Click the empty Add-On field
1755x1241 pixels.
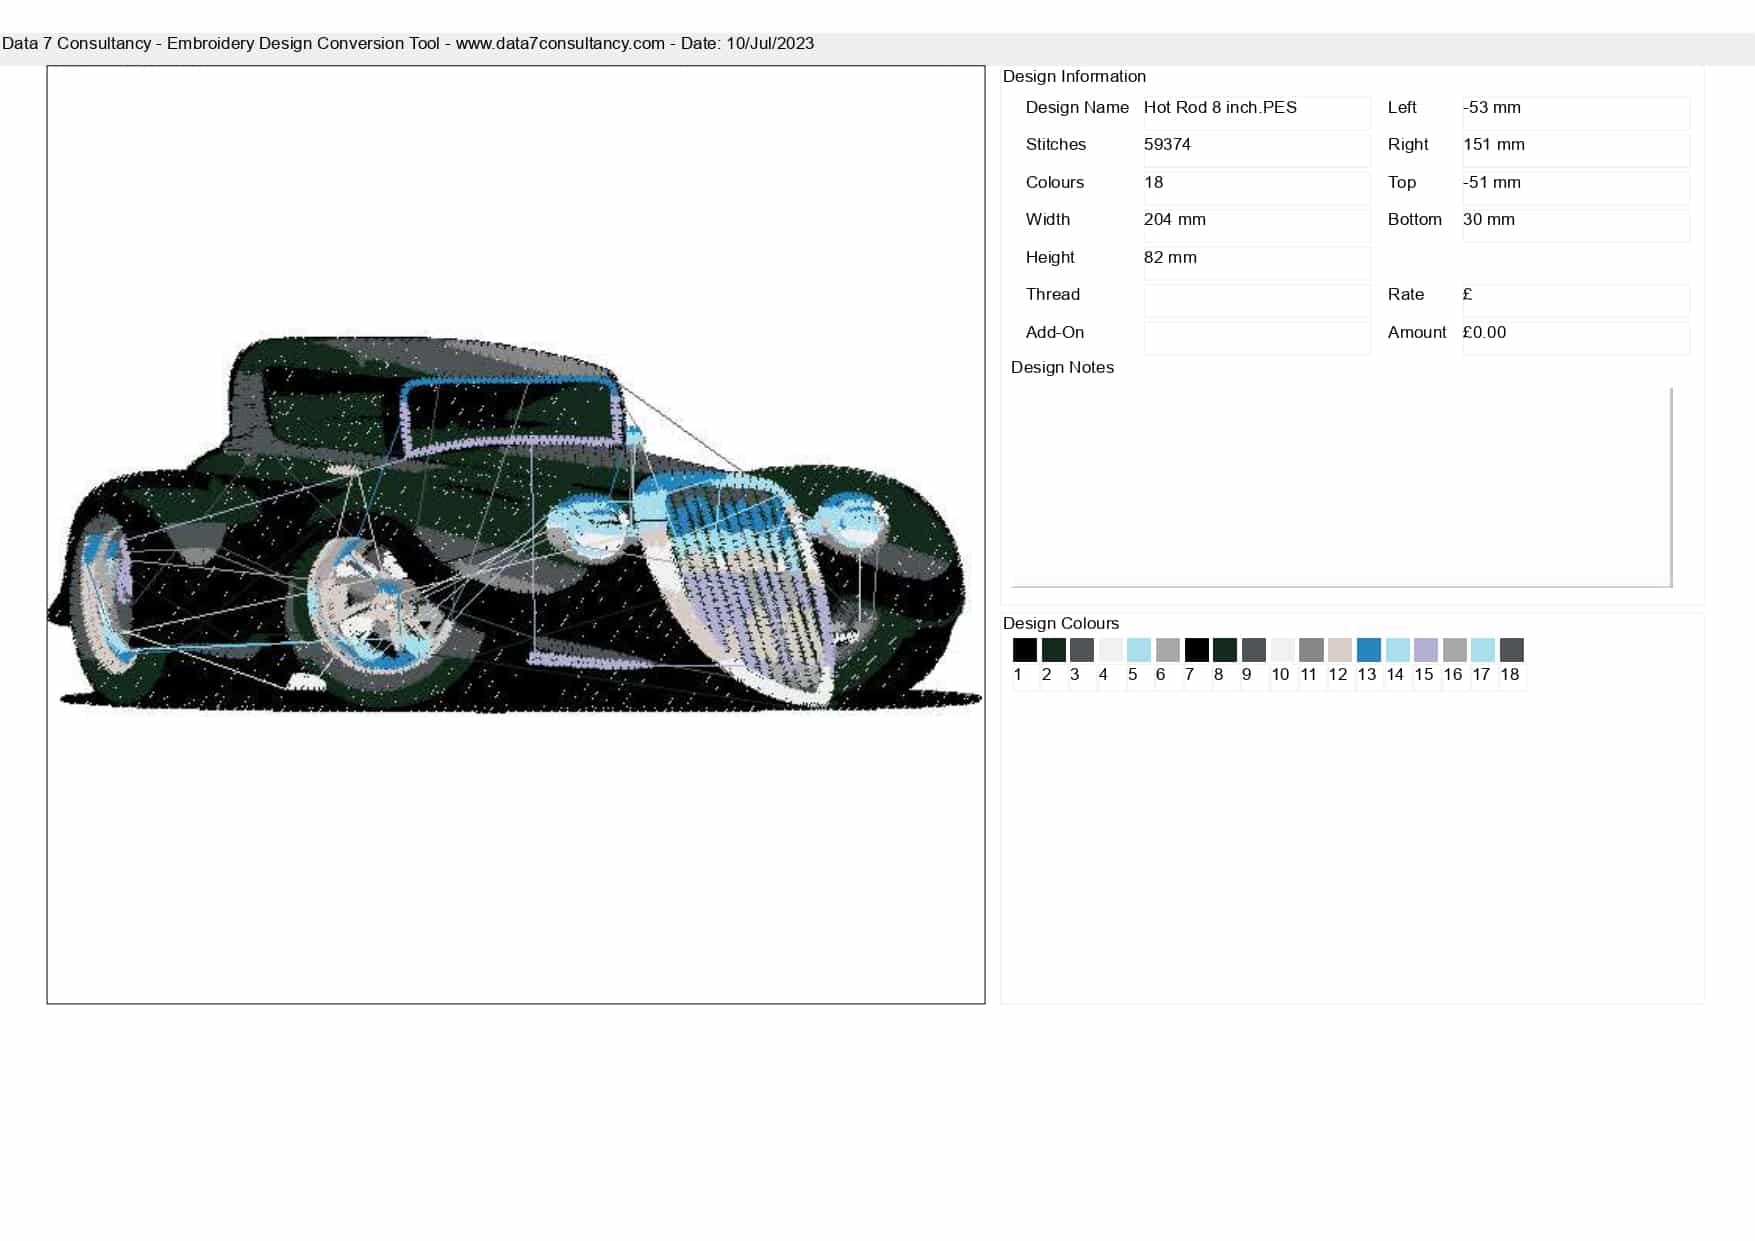[1256, 337]
